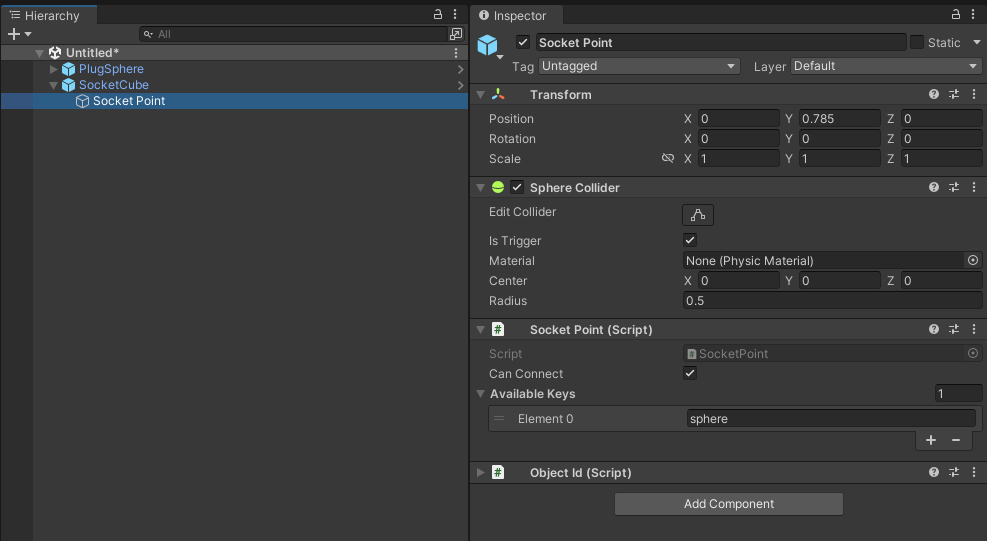Click the Rotation X field

[739, 139]
